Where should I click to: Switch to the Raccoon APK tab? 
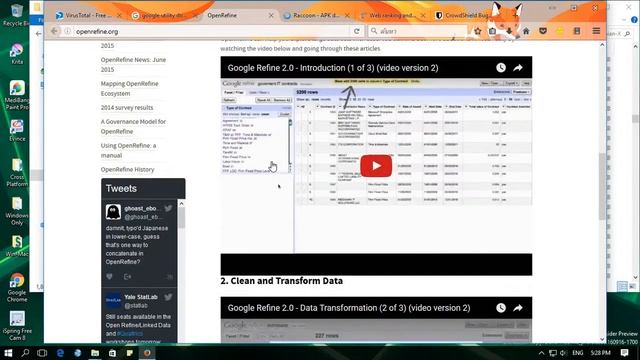coord(316,15)
